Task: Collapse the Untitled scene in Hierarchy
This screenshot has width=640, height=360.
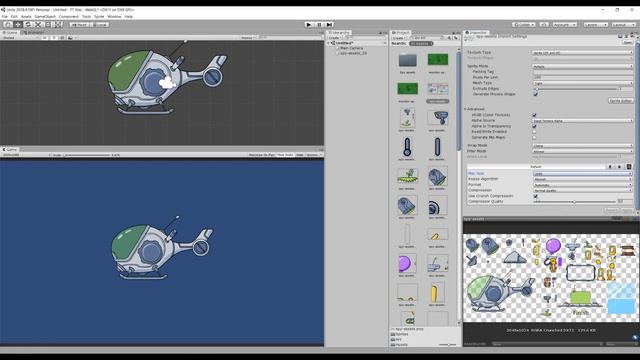Action: coord(329,43)
